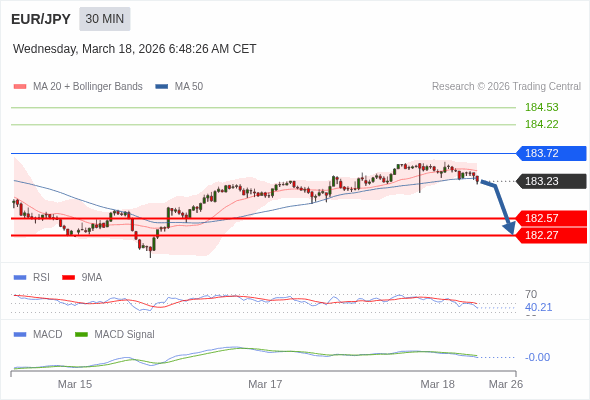The width and height of the screenshot is (590, 400).
Task: Select the 183.72 blue pivot price tag
Action: click(552, 153)
